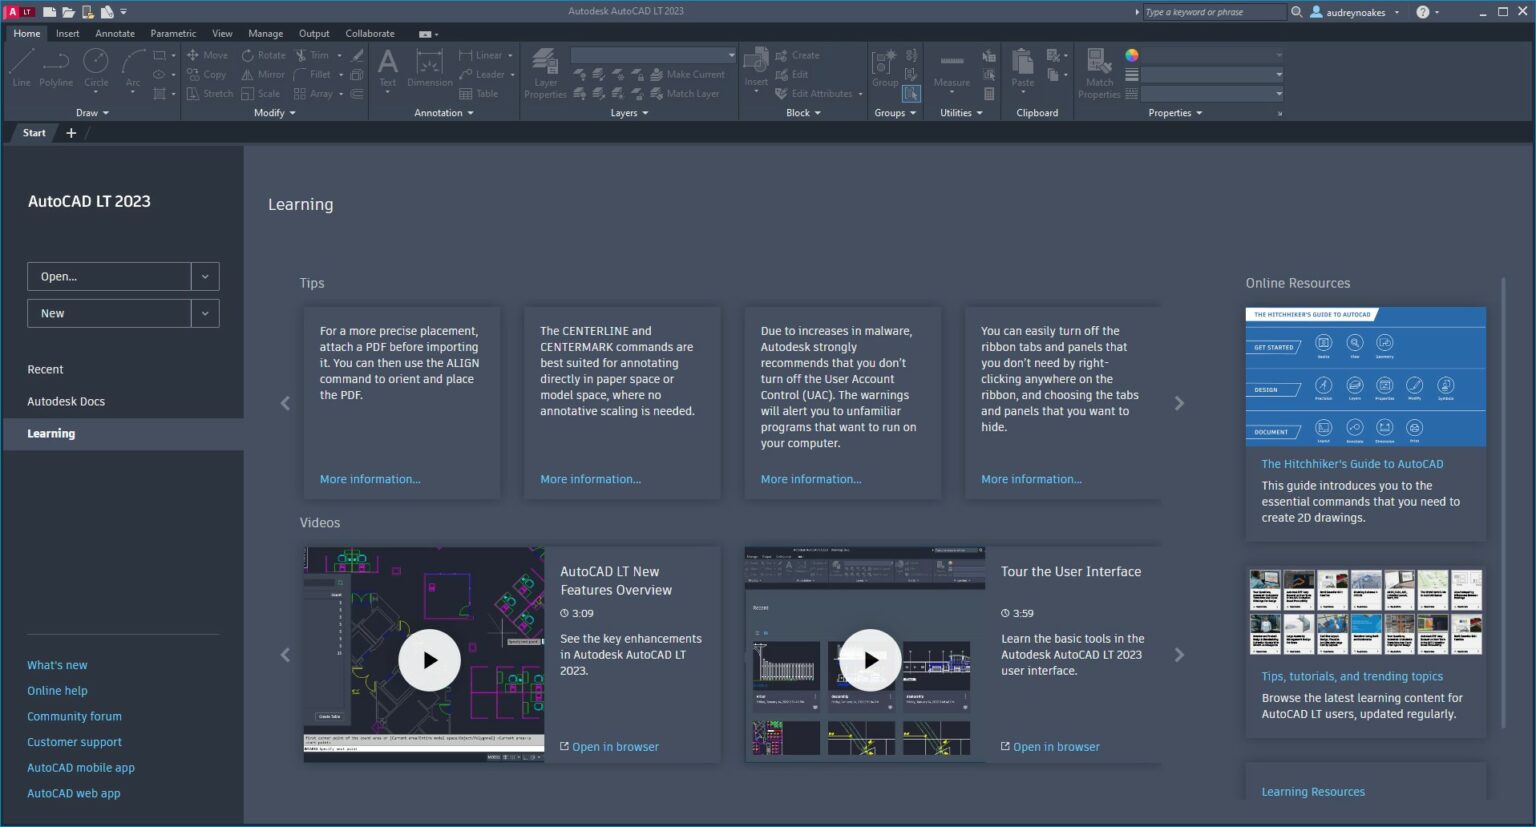Open the Parametric ribbon tab

point(173,33)
